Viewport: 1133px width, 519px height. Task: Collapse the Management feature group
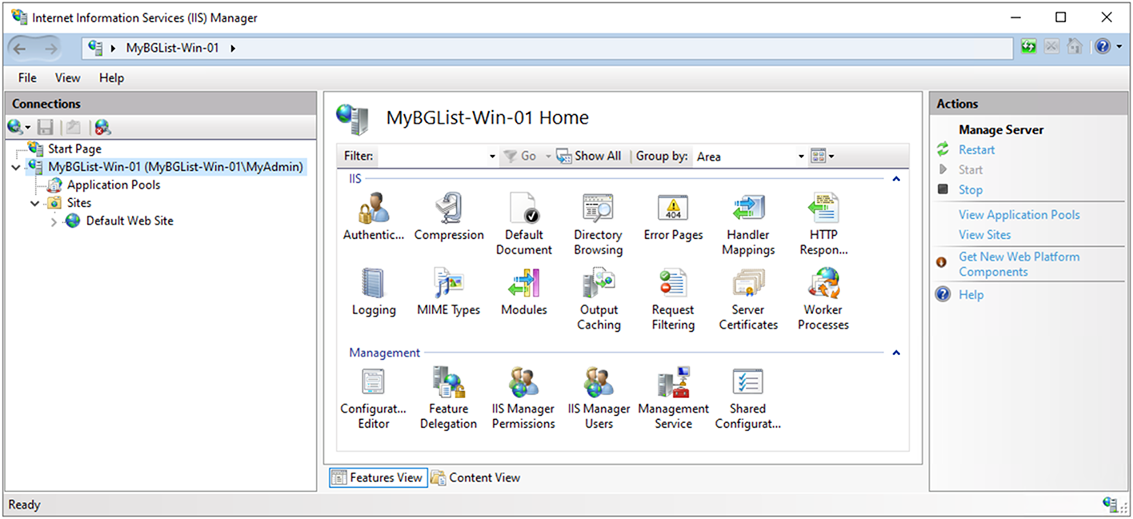coord(896,353)
